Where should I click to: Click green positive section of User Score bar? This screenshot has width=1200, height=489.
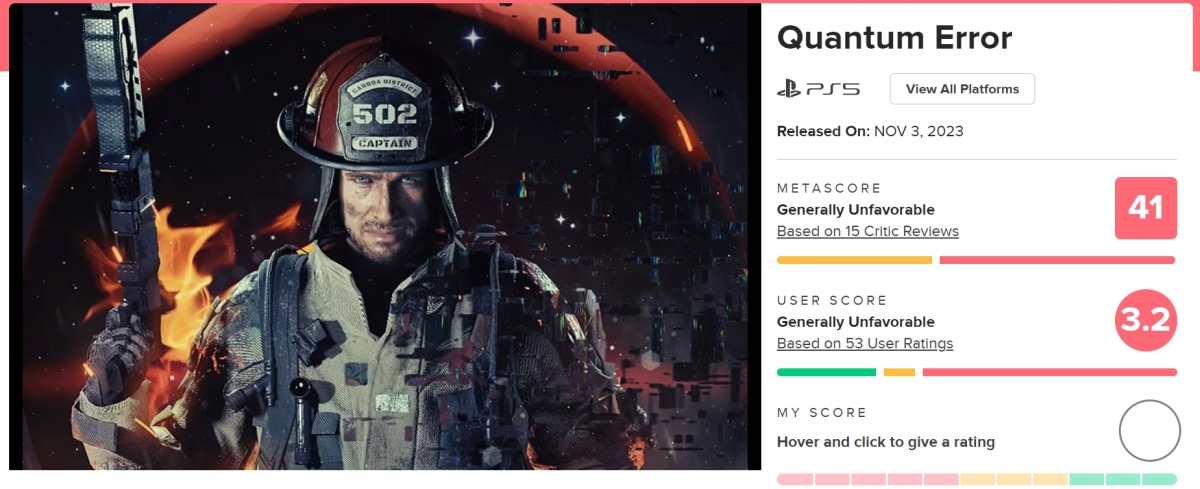point(826,372)
